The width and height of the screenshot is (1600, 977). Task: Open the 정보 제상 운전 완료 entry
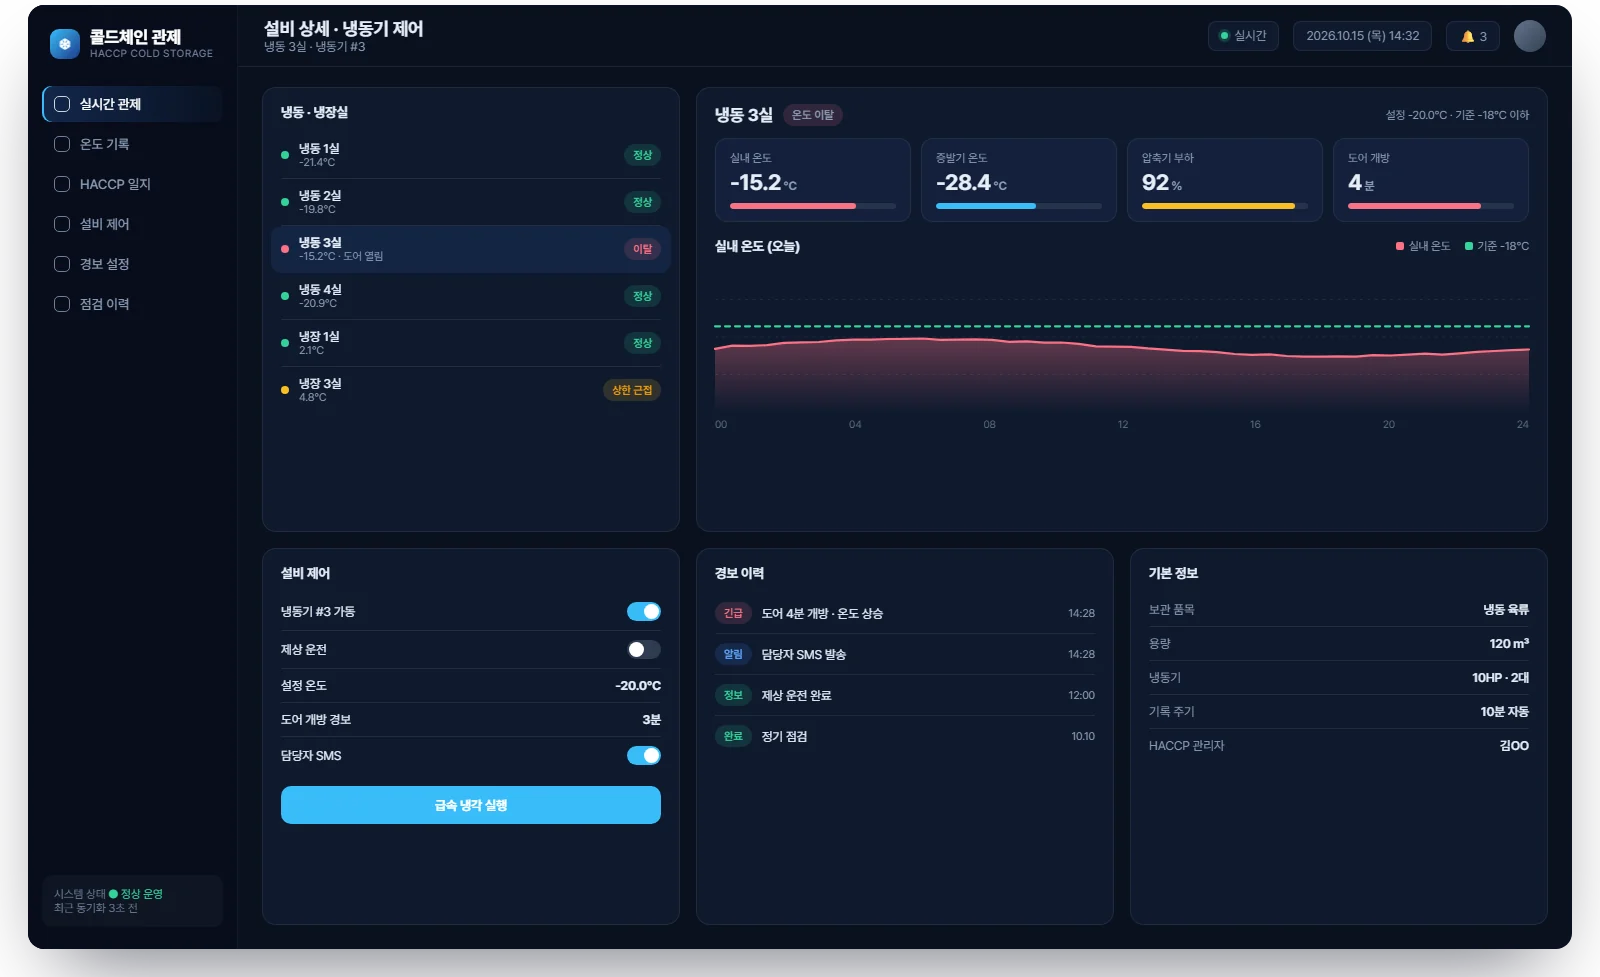[905, 695]
